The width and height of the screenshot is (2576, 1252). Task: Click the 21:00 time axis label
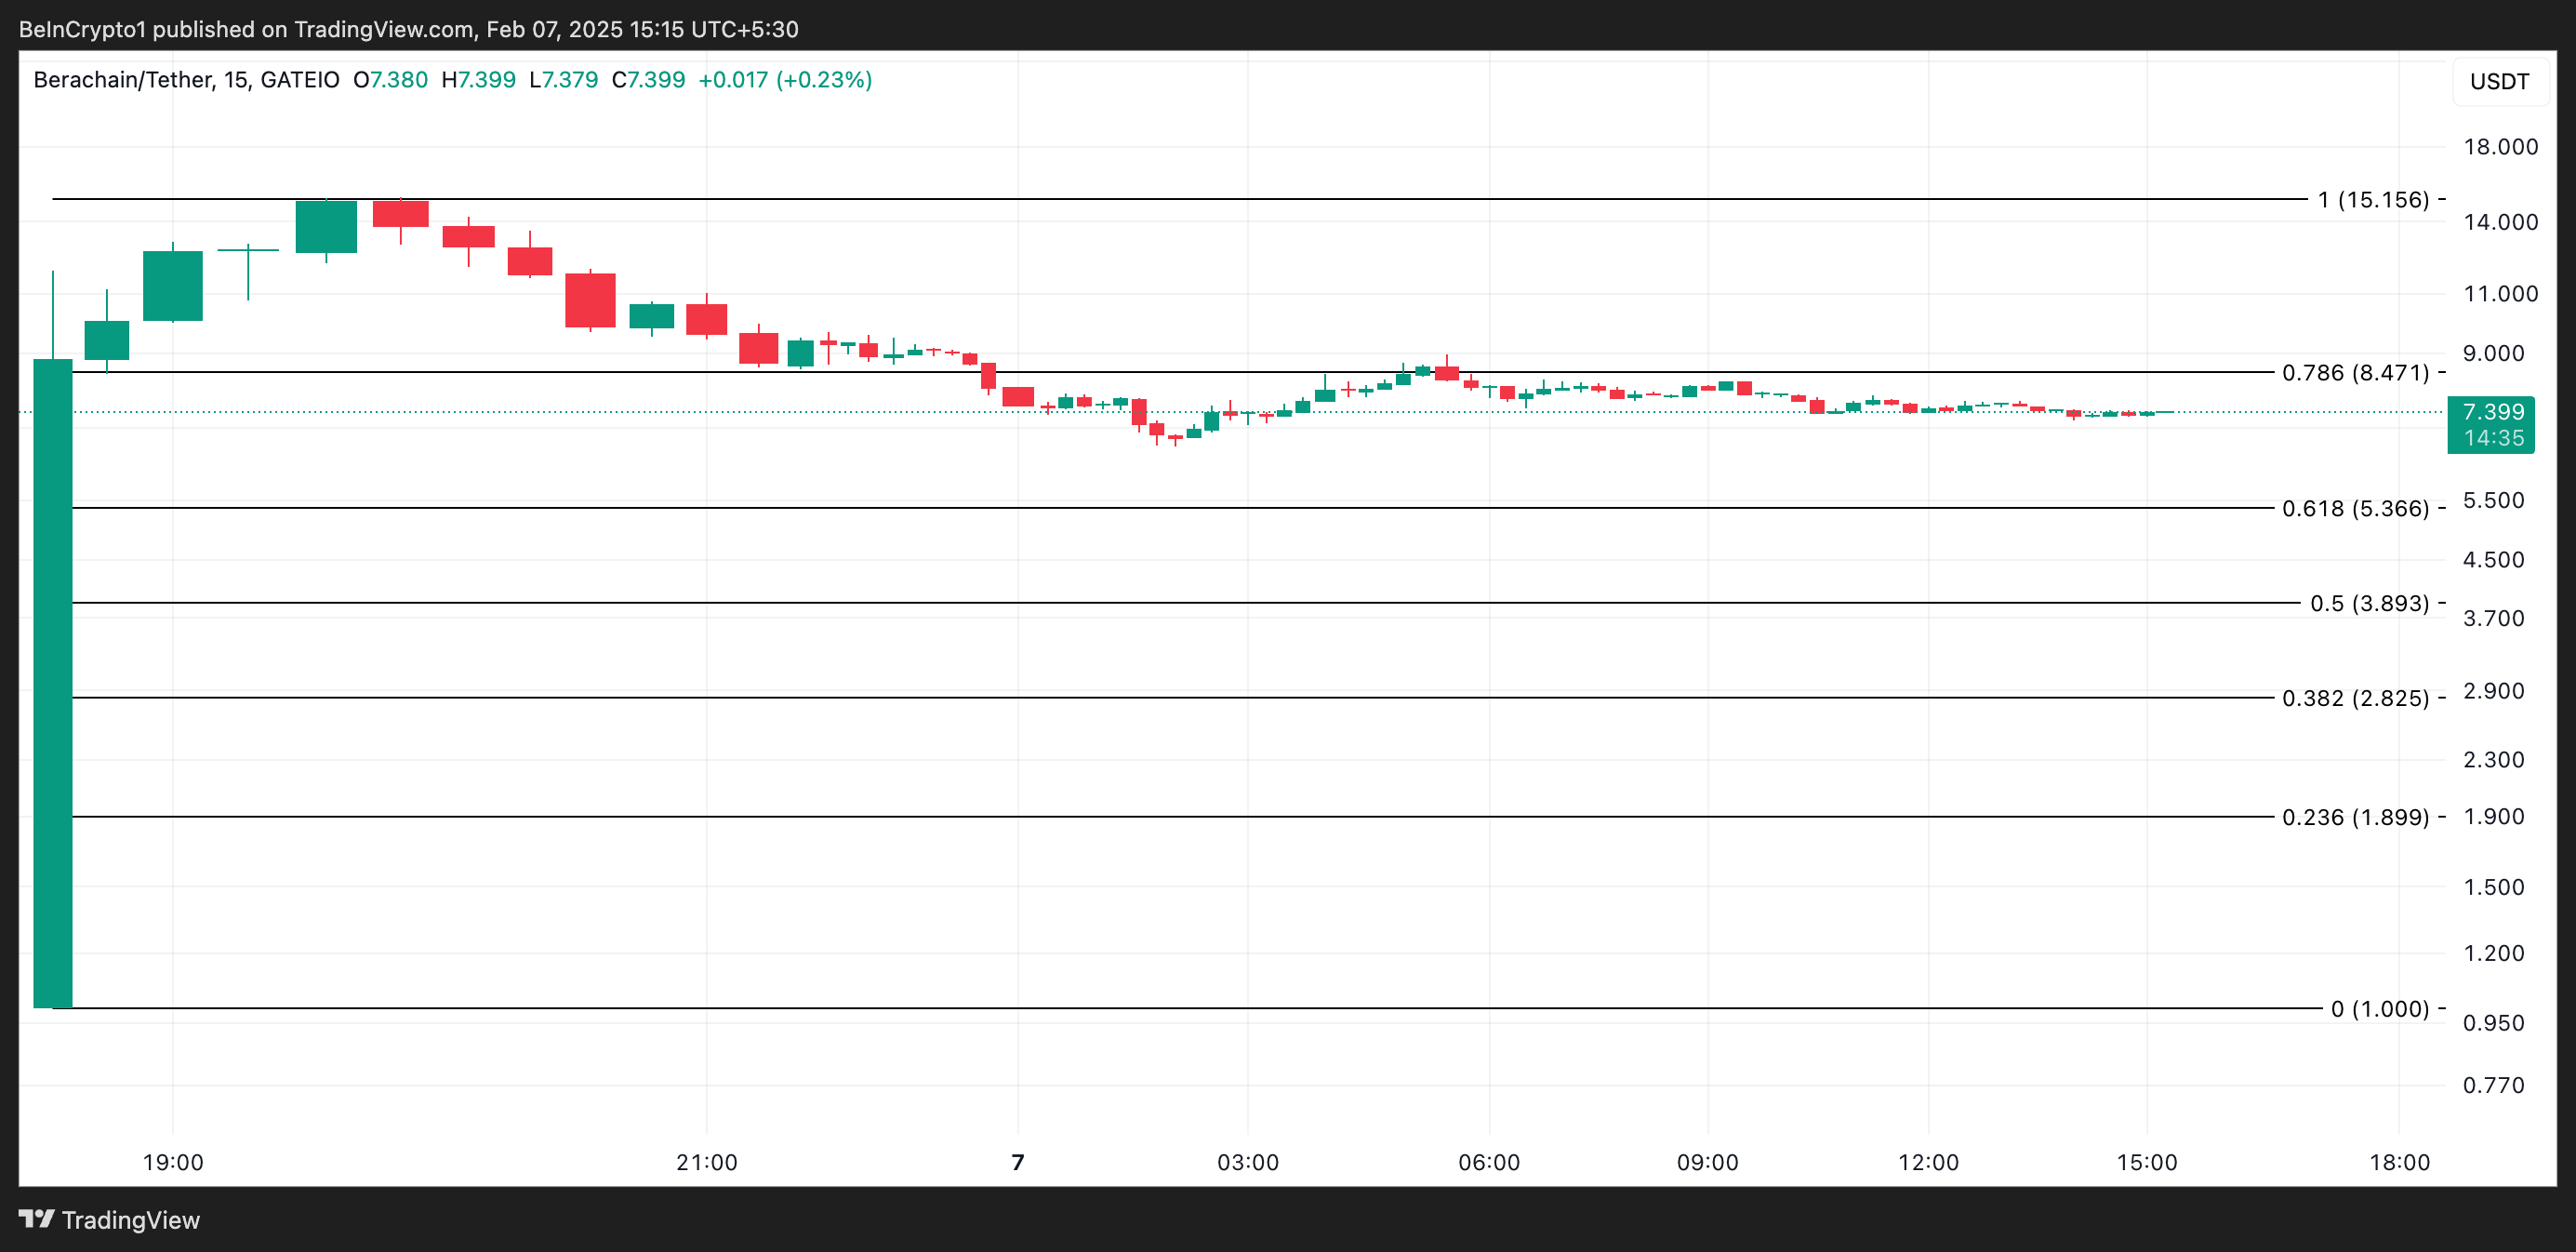pyautogui.click(x=706, y=1162)
